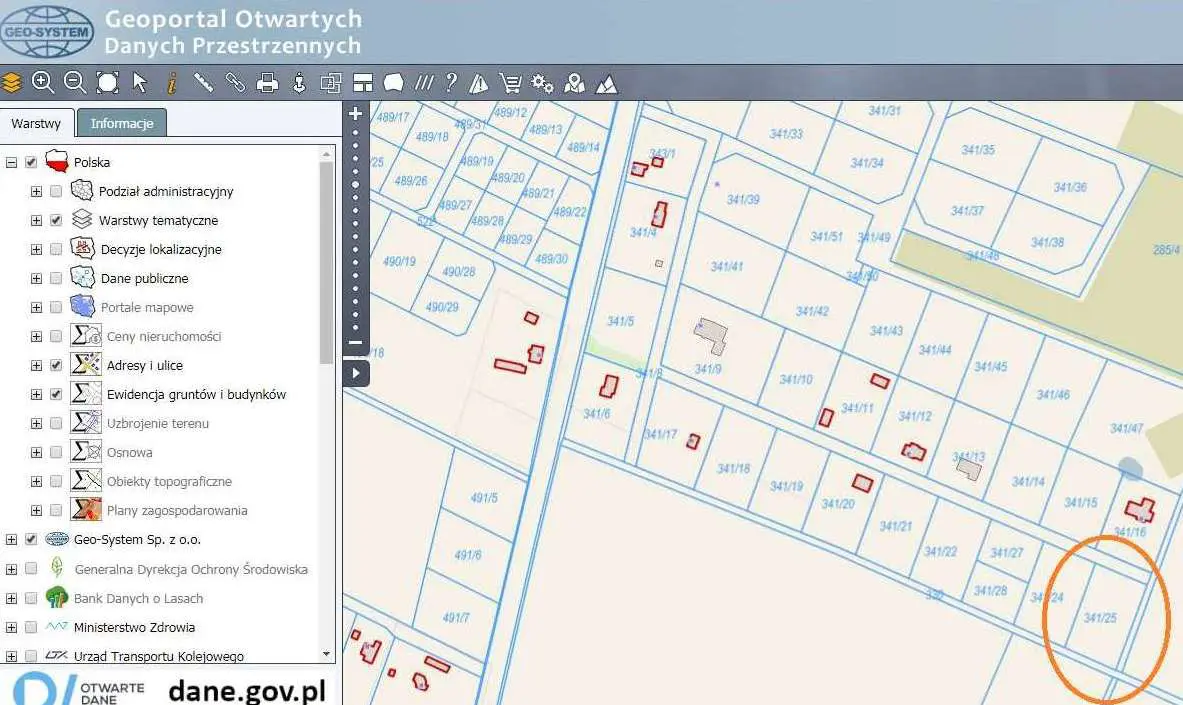Open the shopping cart icon
The width and height of the screenshot is (1183, 705).
[510, 83]
